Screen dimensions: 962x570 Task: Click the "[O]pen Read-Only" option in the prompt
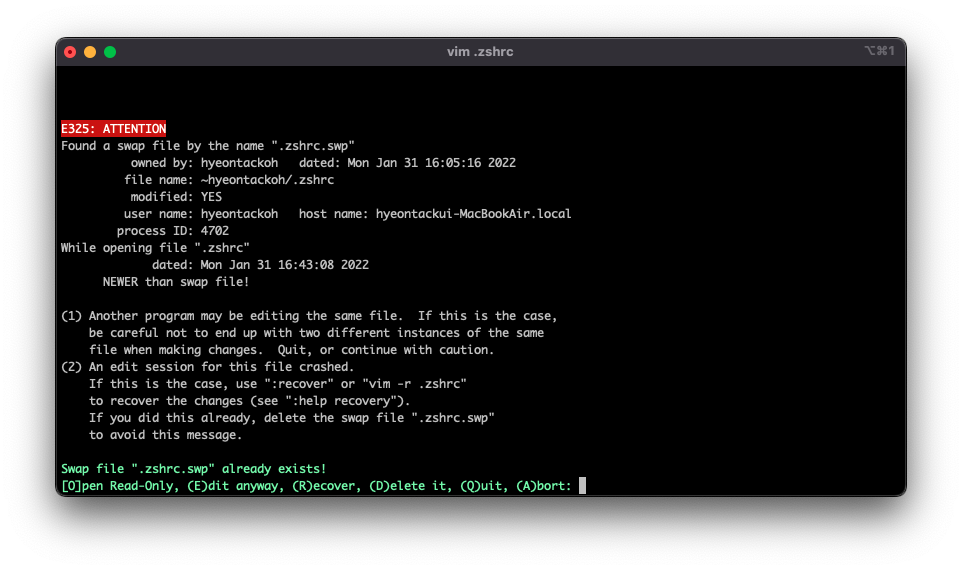click(x=117, y=486)
